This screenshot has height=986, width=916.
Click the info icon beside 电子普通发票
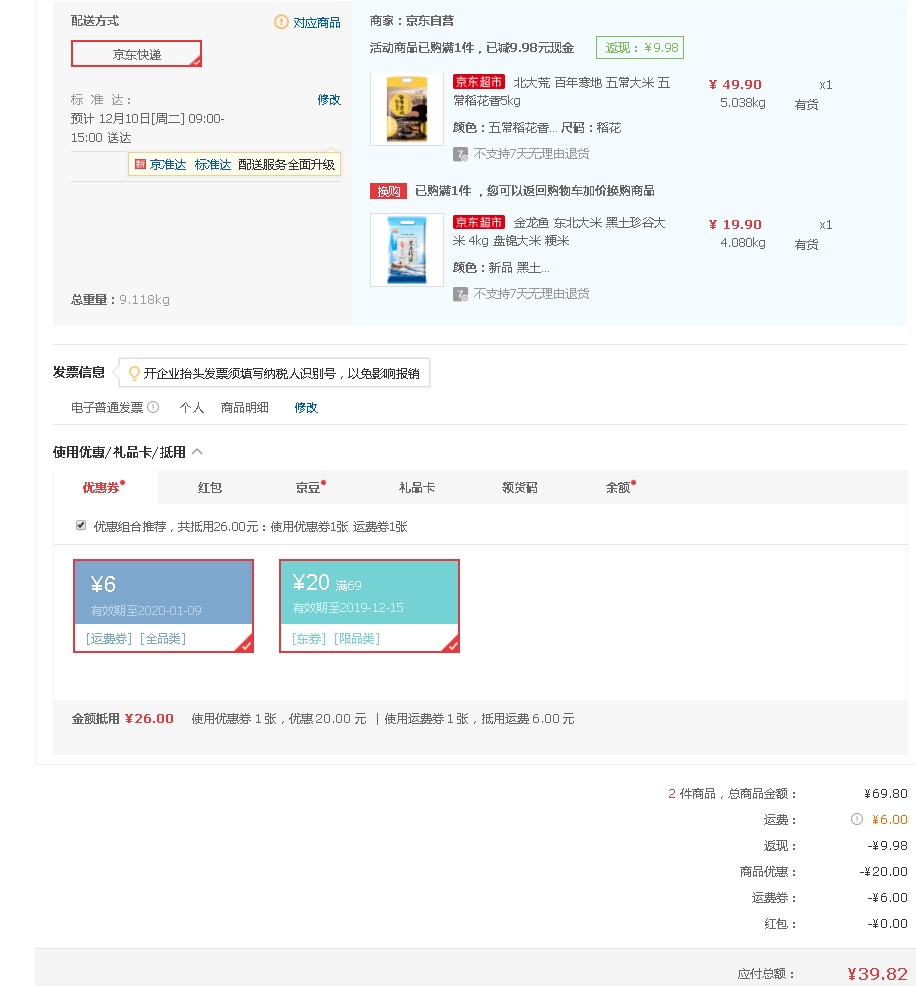153,407
